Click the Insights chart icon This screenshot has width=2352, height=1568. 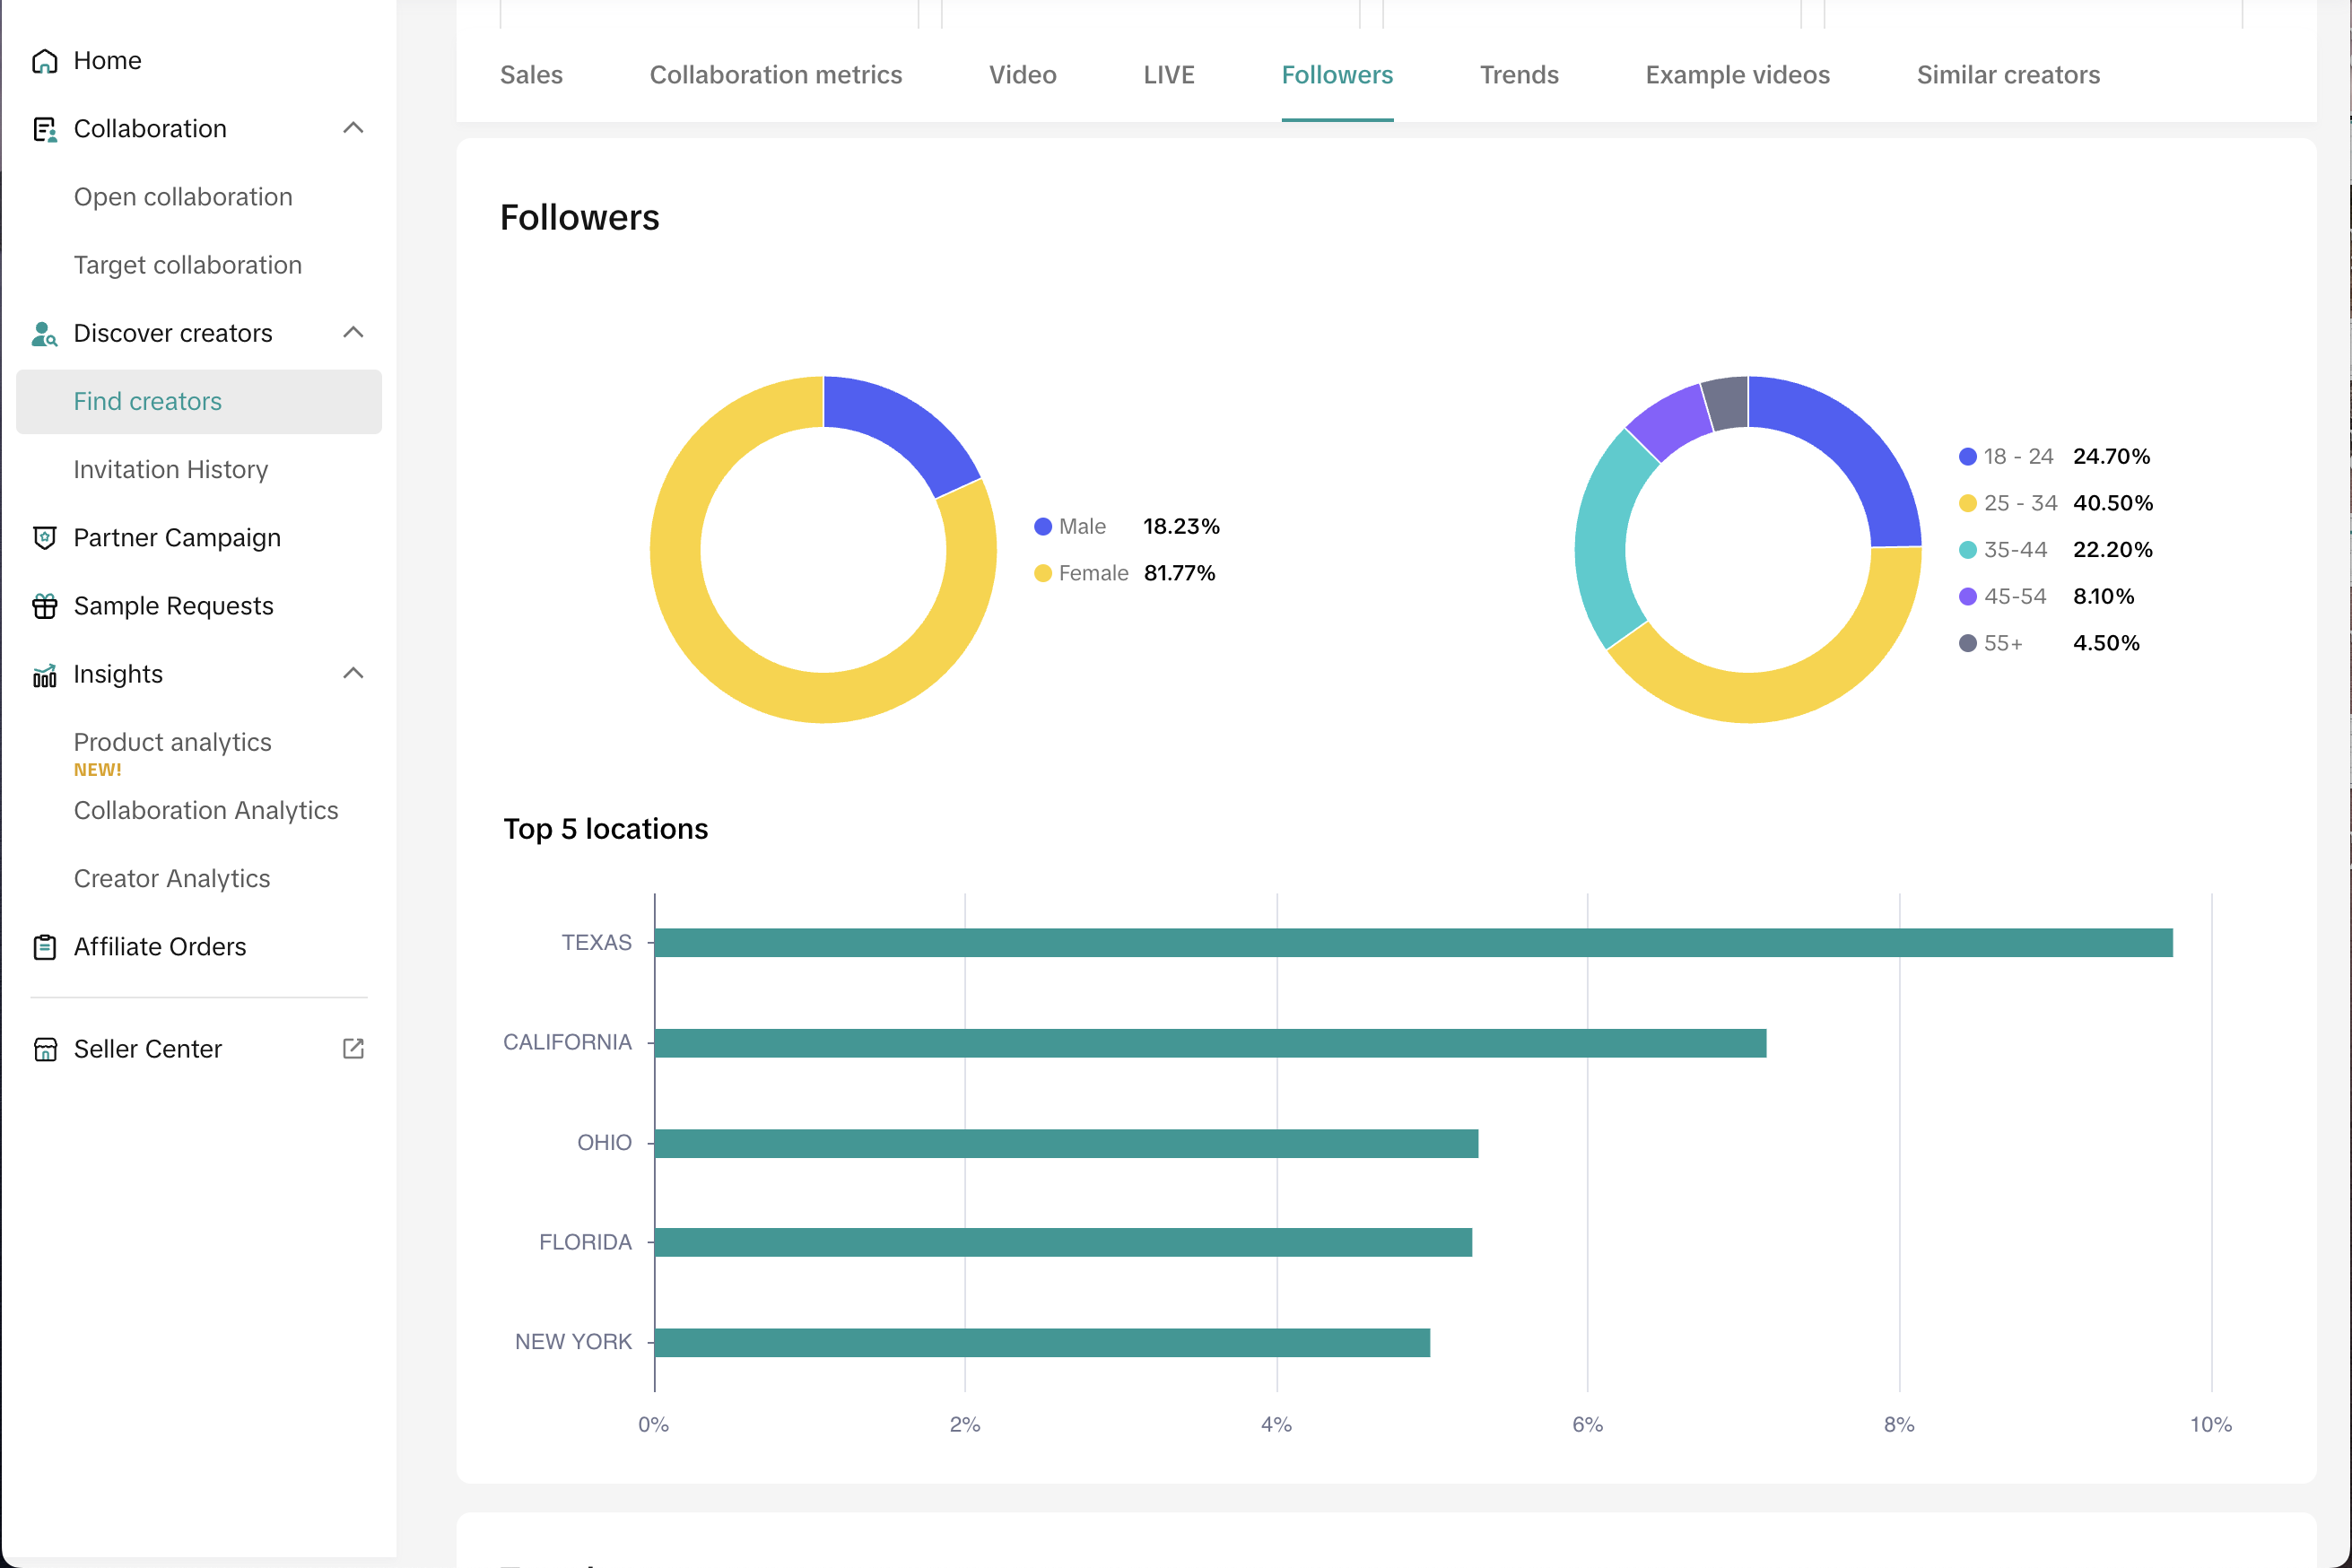tap(44, 675)
